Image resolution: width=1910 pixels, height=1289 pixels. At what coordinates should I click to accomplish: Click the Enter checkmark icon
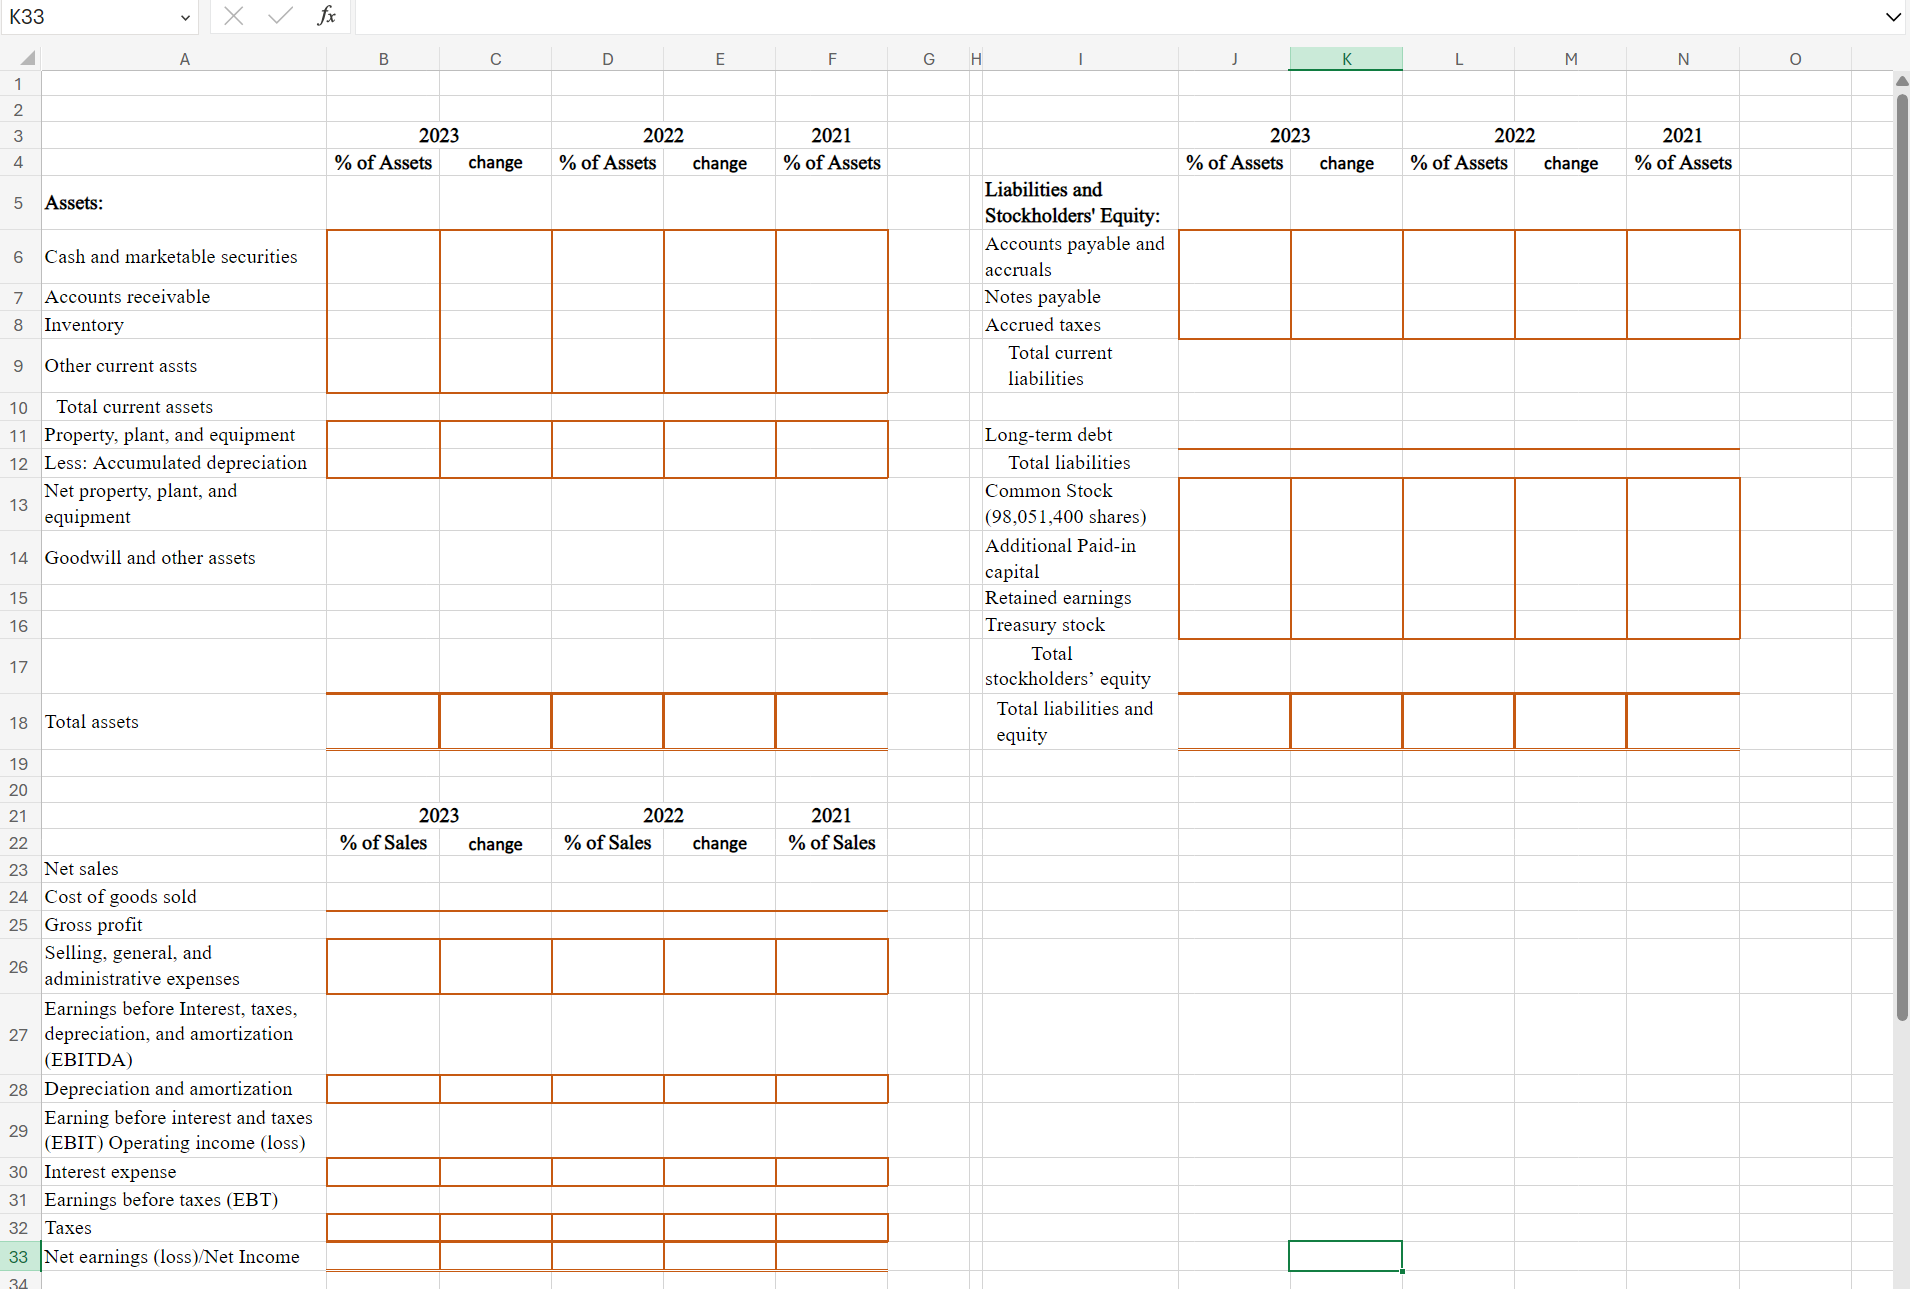(x=280, y=16)
